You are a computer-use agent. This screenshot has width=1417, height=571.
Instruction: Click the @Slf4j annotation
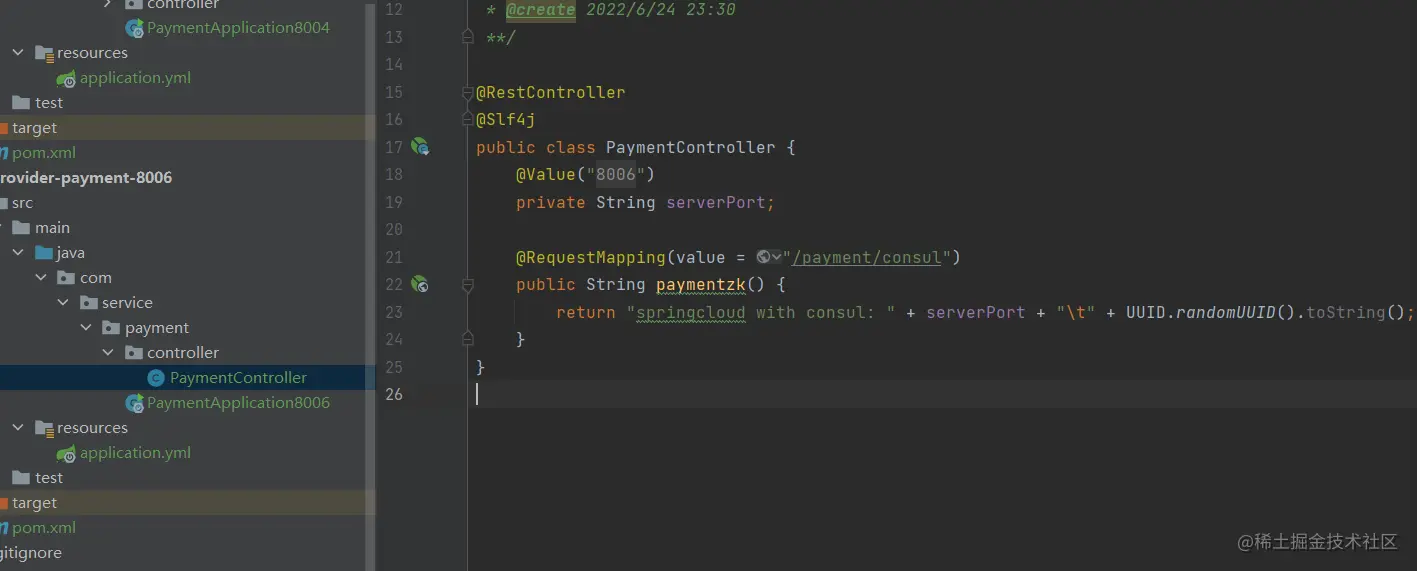(x=506, y=120)
